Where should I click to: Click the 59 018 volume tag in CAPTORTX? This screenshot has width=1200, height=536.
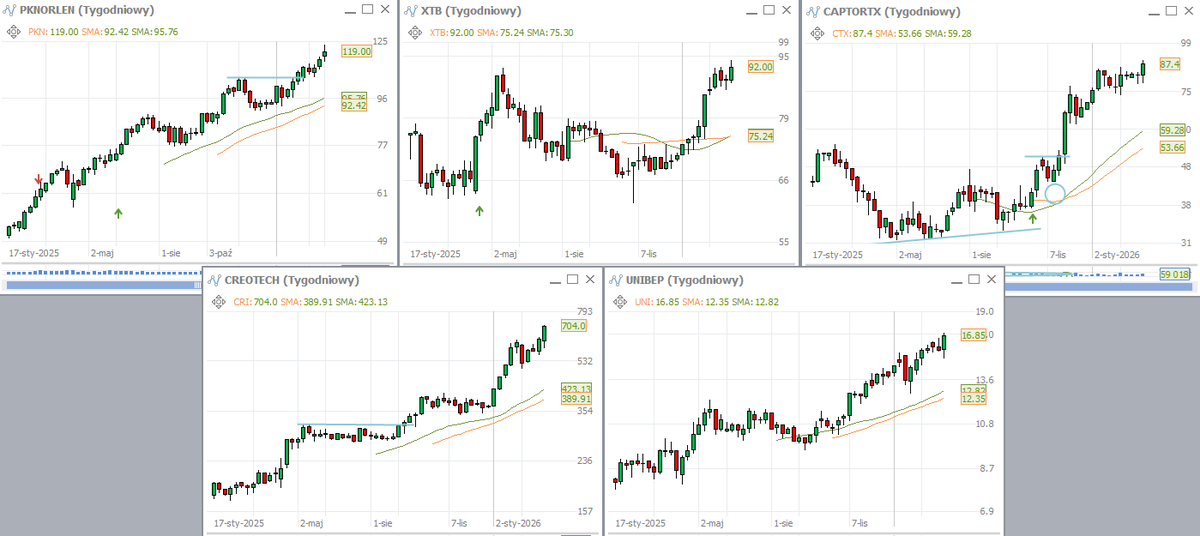tap(1177, 273)
